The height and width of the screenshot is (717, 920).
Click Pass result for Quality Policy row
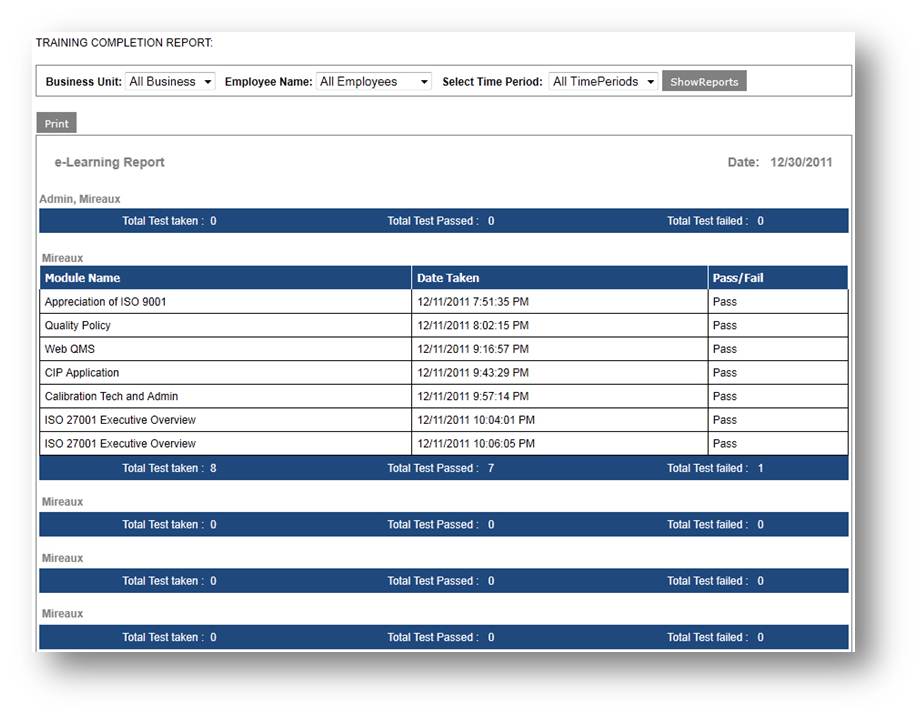[x=725, y=325]
